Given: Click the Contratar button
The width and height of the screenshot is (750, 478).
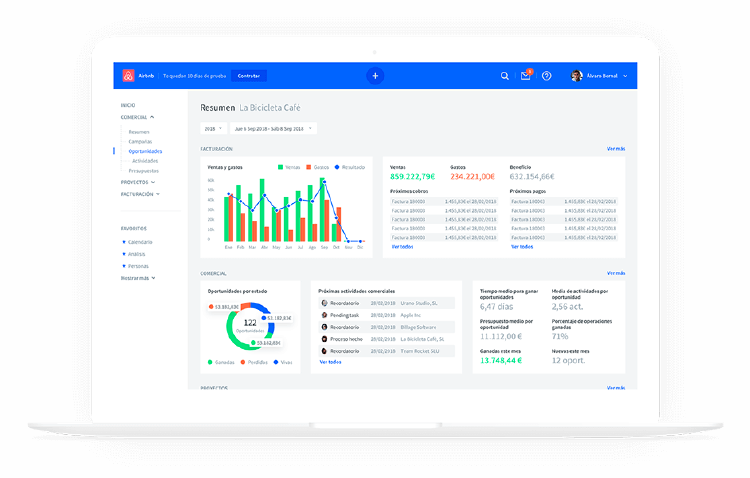Looking at the screenshot, I should pyautogui.click(x=249, y=76).
